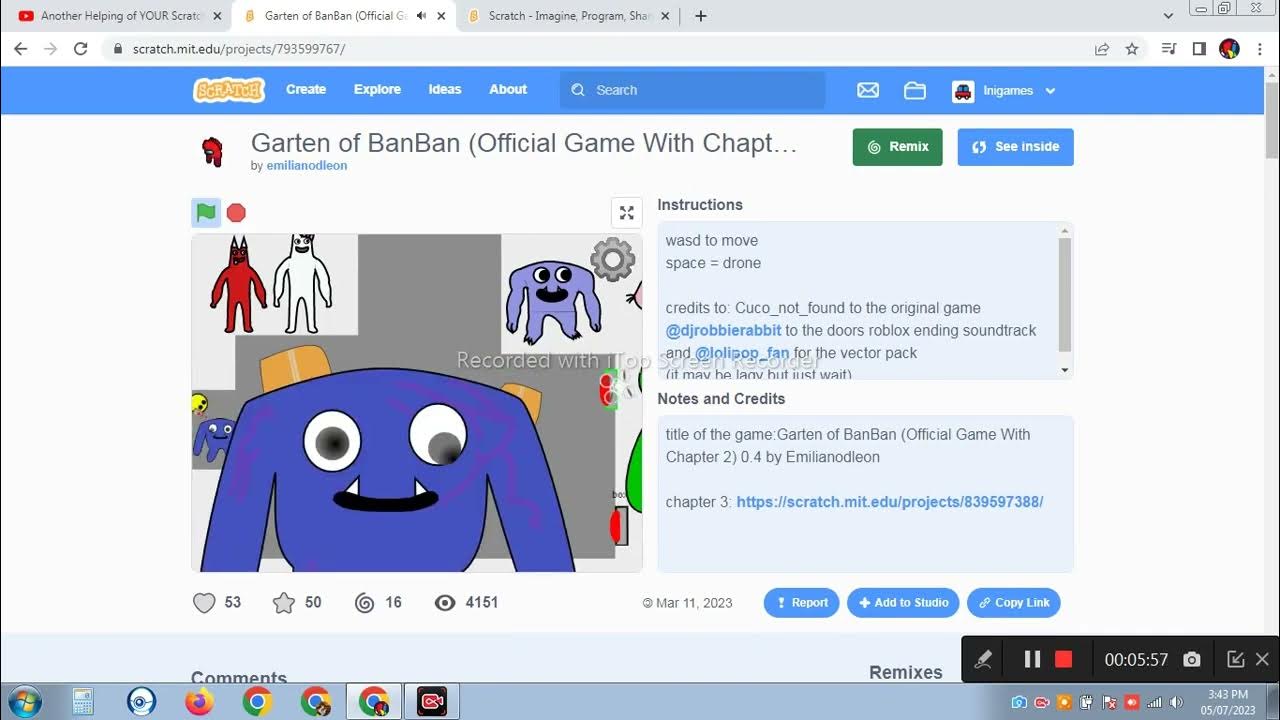Open the Explore menu item
Screen dimensions: 1280x720
[x=377, y=89]
